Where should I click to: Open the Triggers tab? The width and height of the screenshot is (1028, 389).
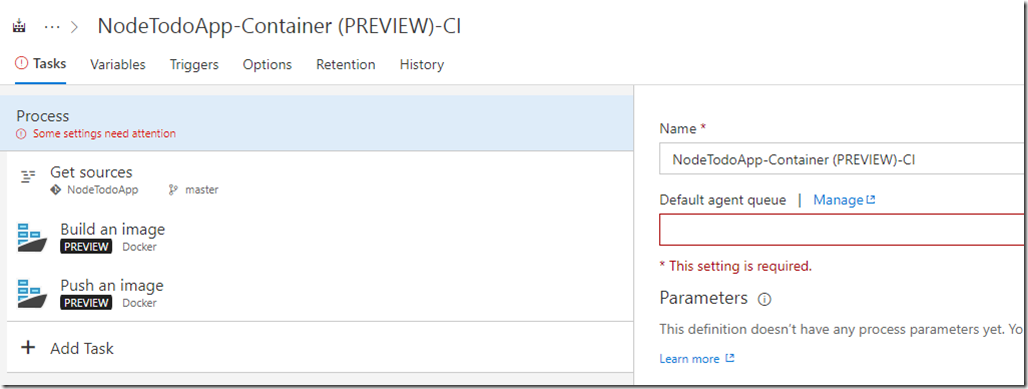tap(194, 64)
